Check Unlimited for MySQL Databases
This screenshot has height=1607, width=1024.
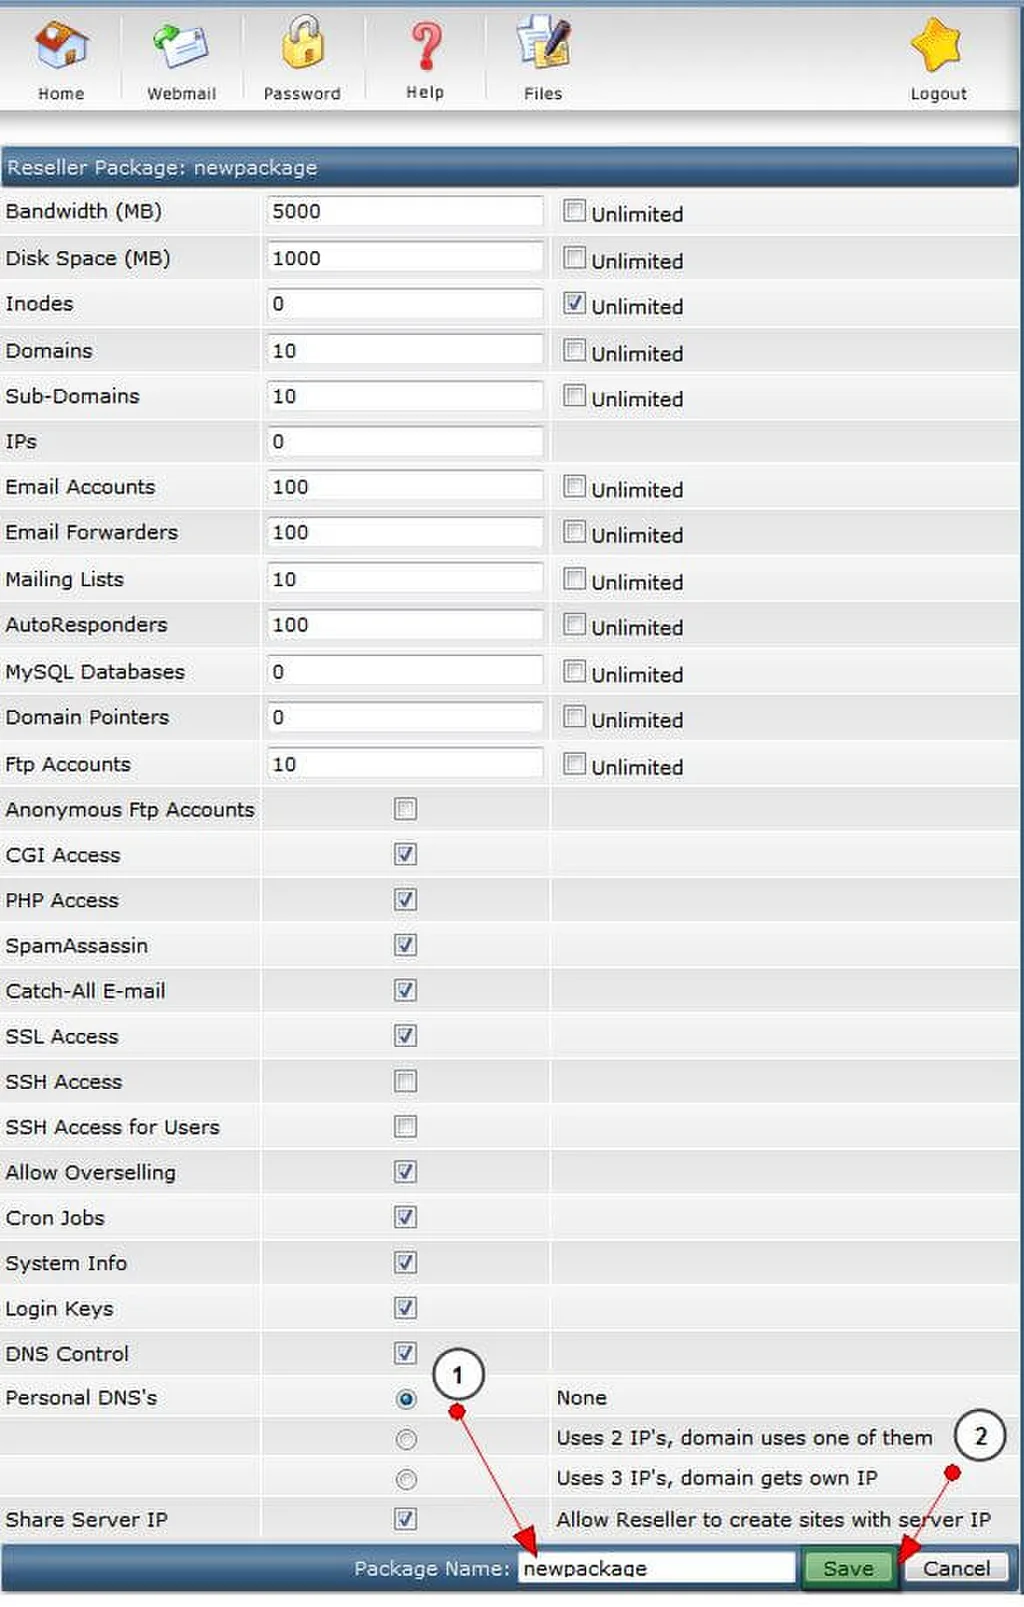574,671
